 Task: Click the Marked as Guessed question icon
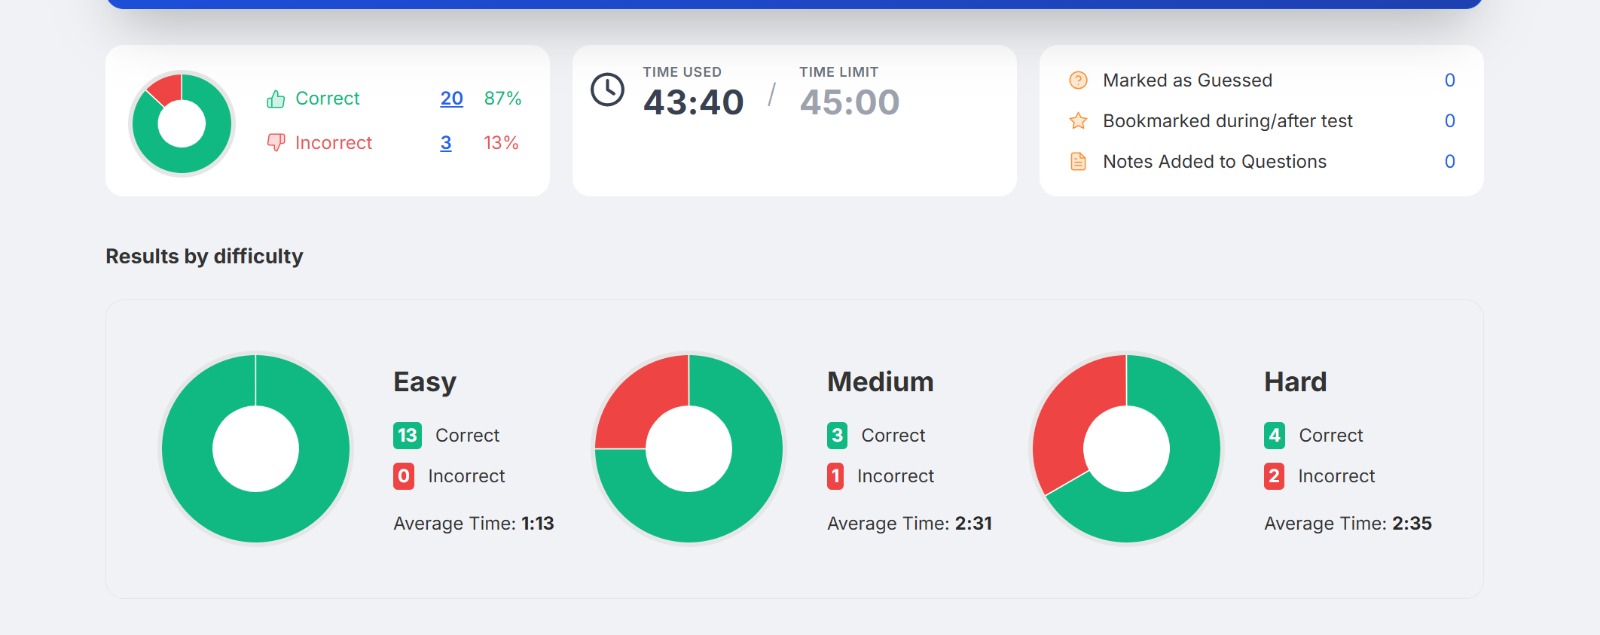[1078, 80]
